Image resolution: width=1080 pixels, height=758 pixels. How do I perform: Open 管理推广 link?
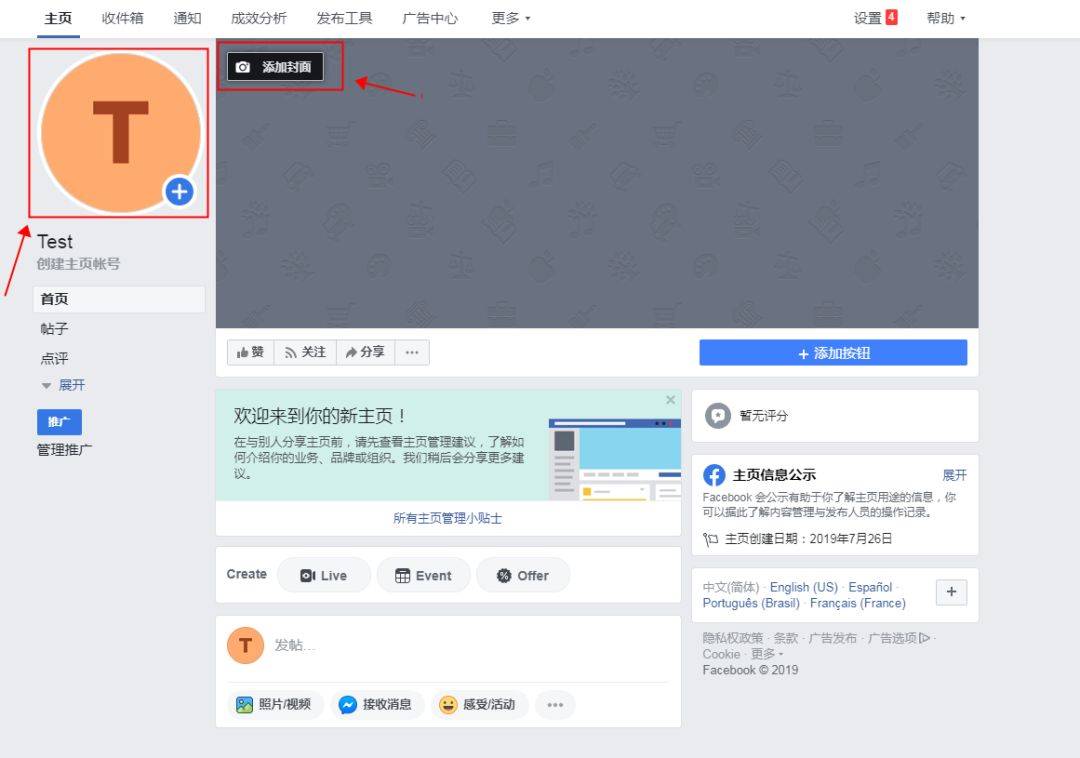tap(64, 450)
